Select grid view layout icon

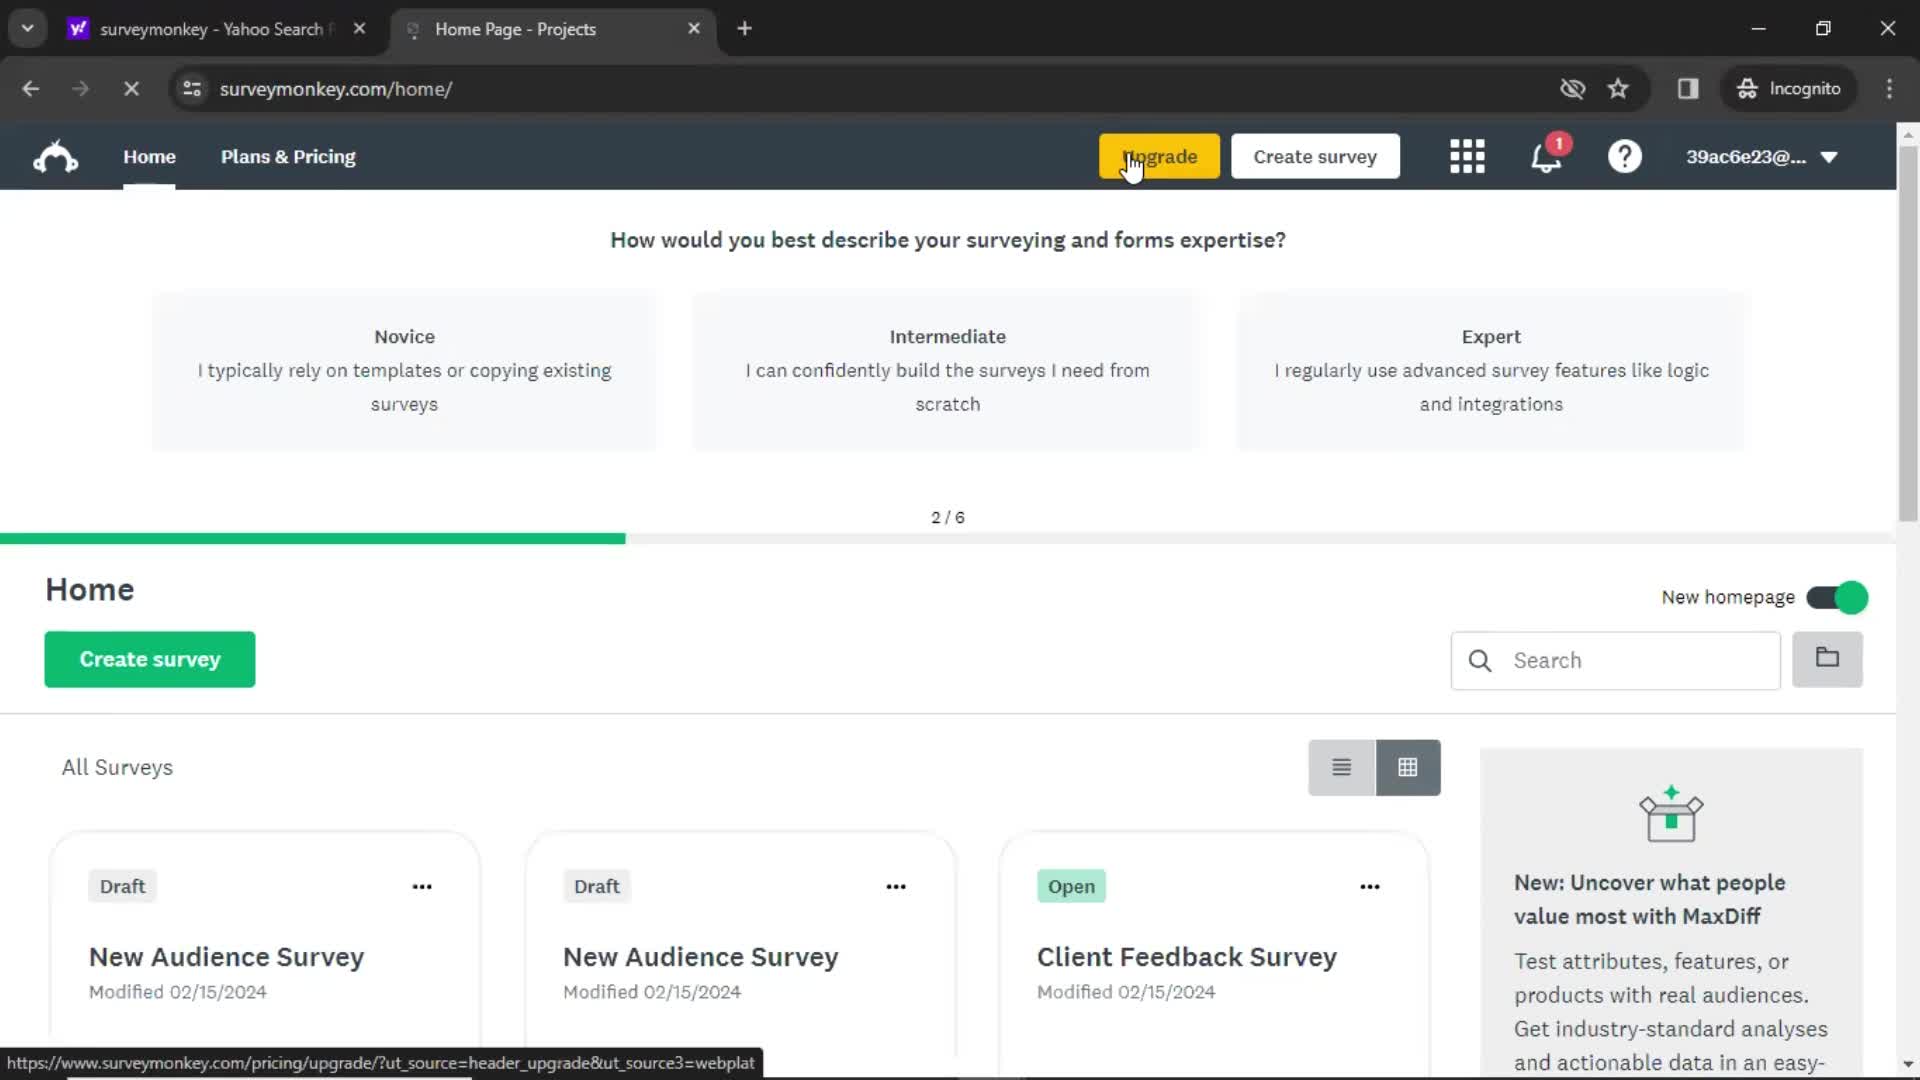coord(1408,767)
